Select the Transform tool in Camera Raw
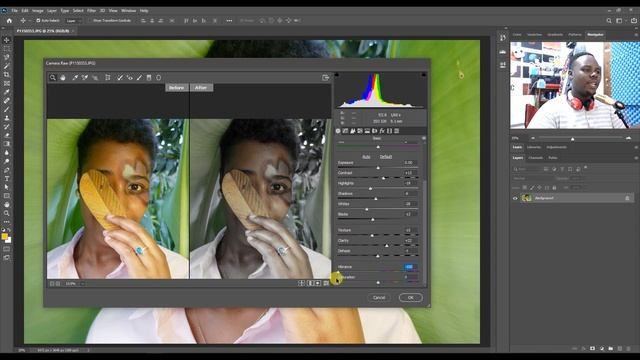Image resolution: width=640 pixels, height=360 pixels. point(108,78)
